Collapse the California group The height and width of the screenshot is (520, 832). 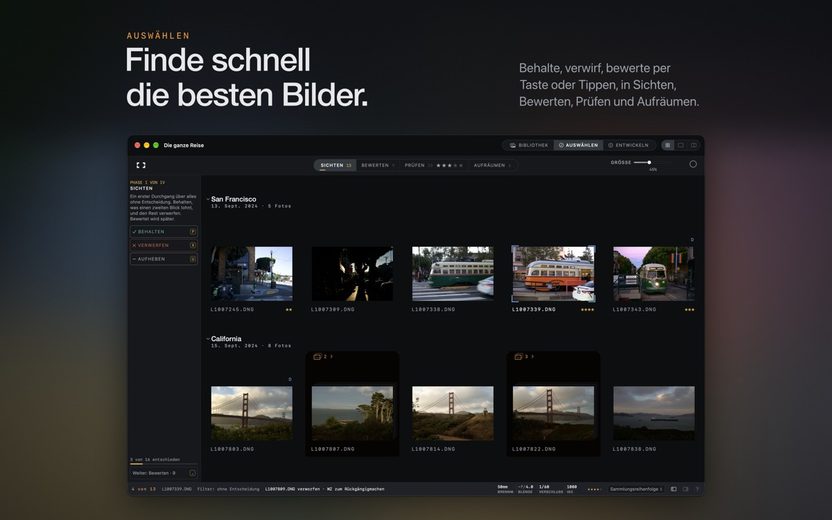coord(208,339)
